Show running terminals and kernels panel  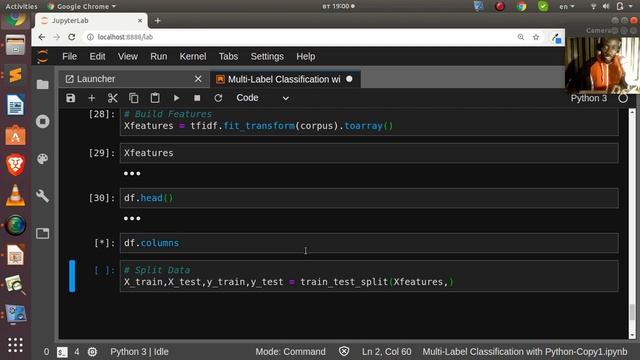pos(42,122)
